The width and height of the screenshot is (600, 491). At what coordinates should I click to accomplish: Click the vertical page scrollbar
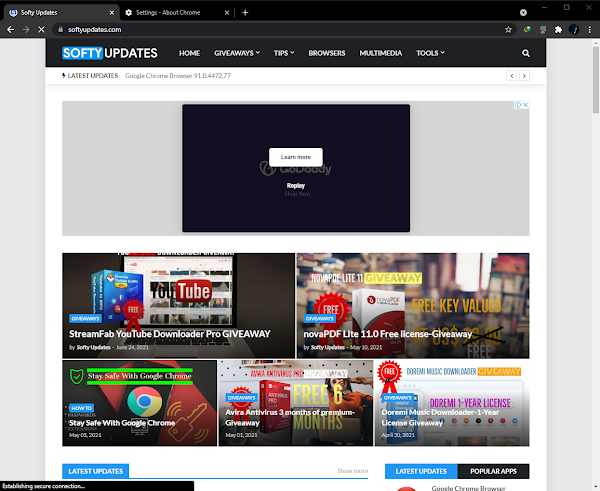596,80
